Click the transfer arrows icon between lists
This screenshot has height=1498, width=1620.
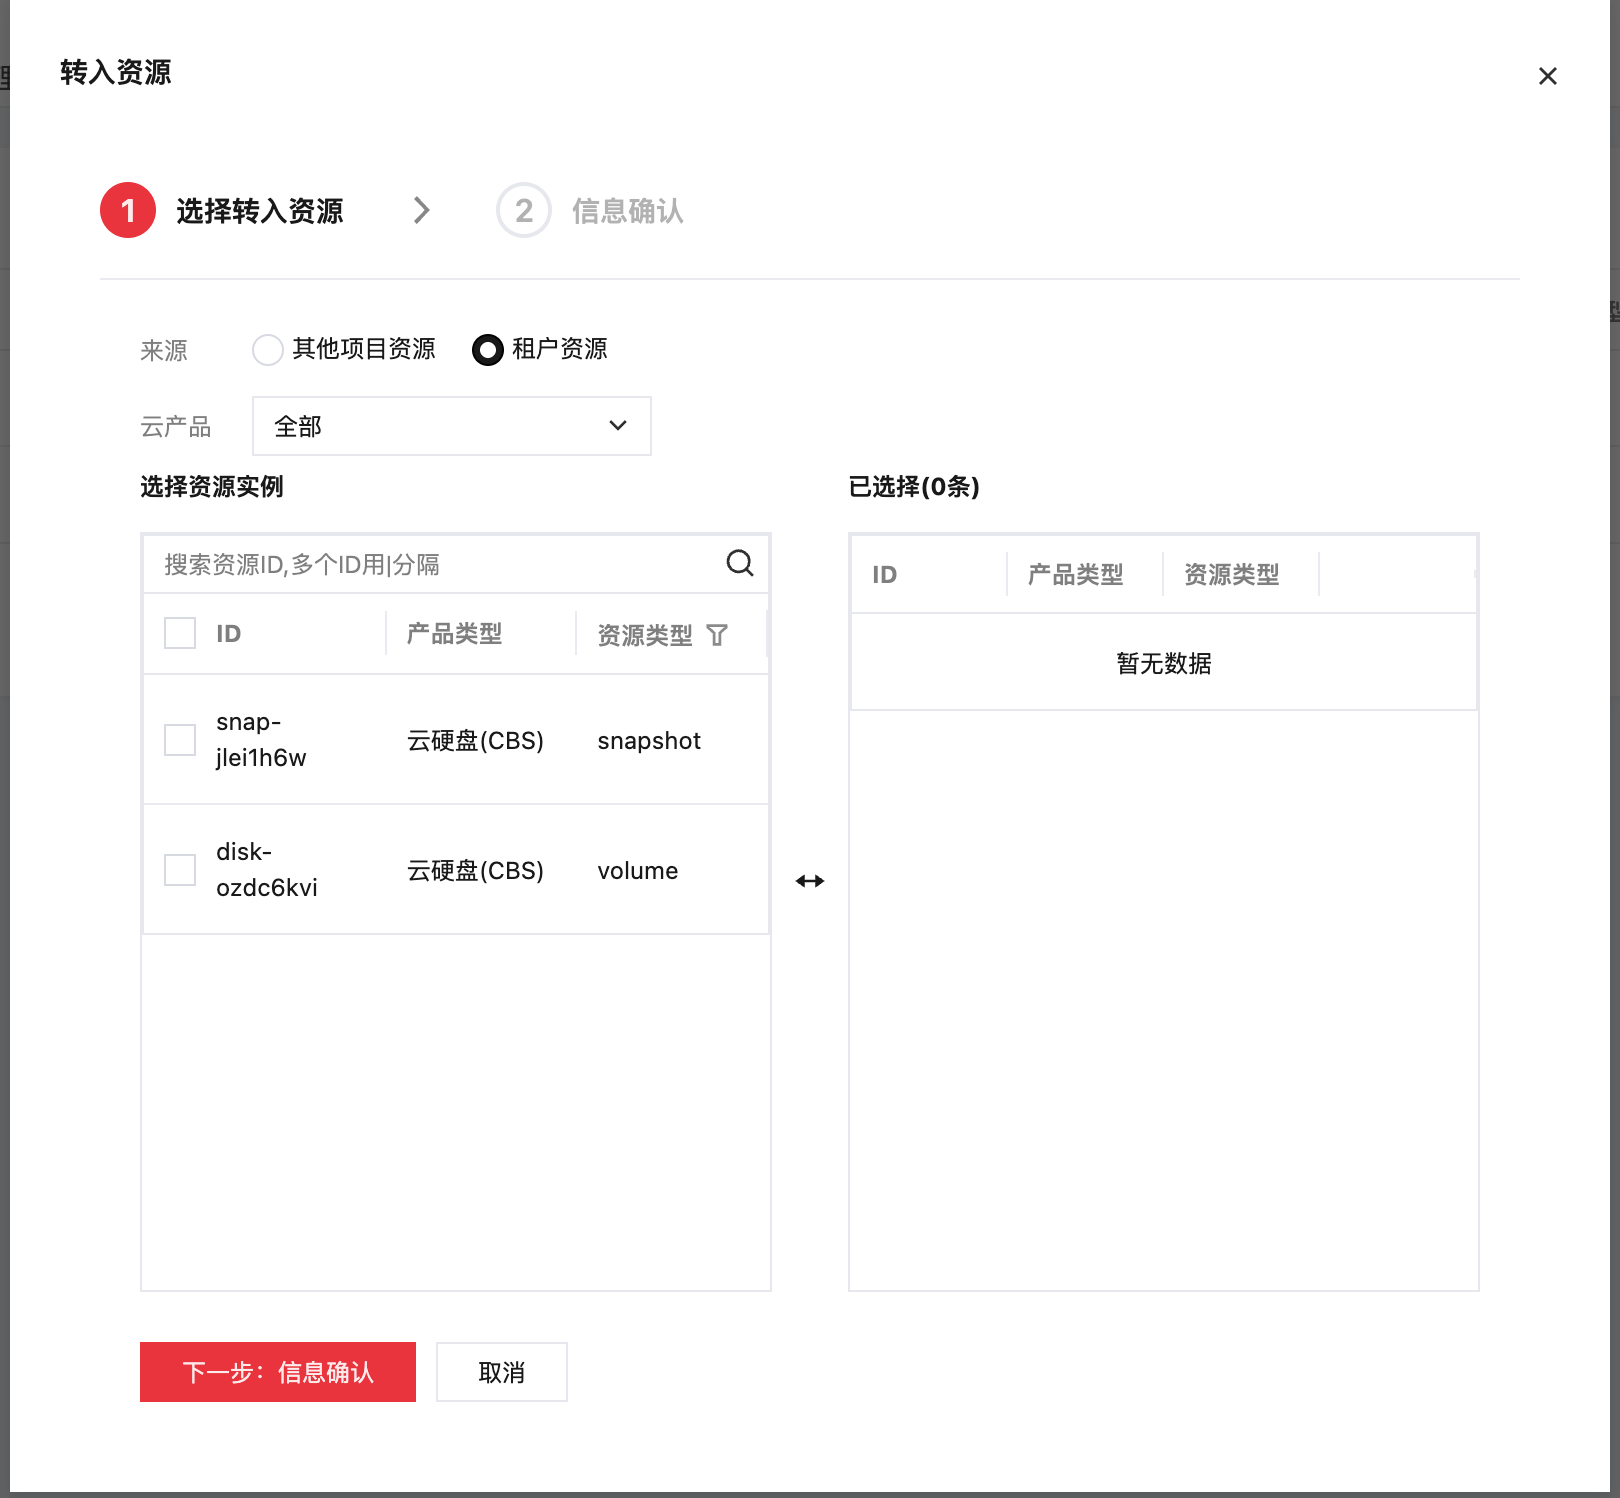coord(809,881)
